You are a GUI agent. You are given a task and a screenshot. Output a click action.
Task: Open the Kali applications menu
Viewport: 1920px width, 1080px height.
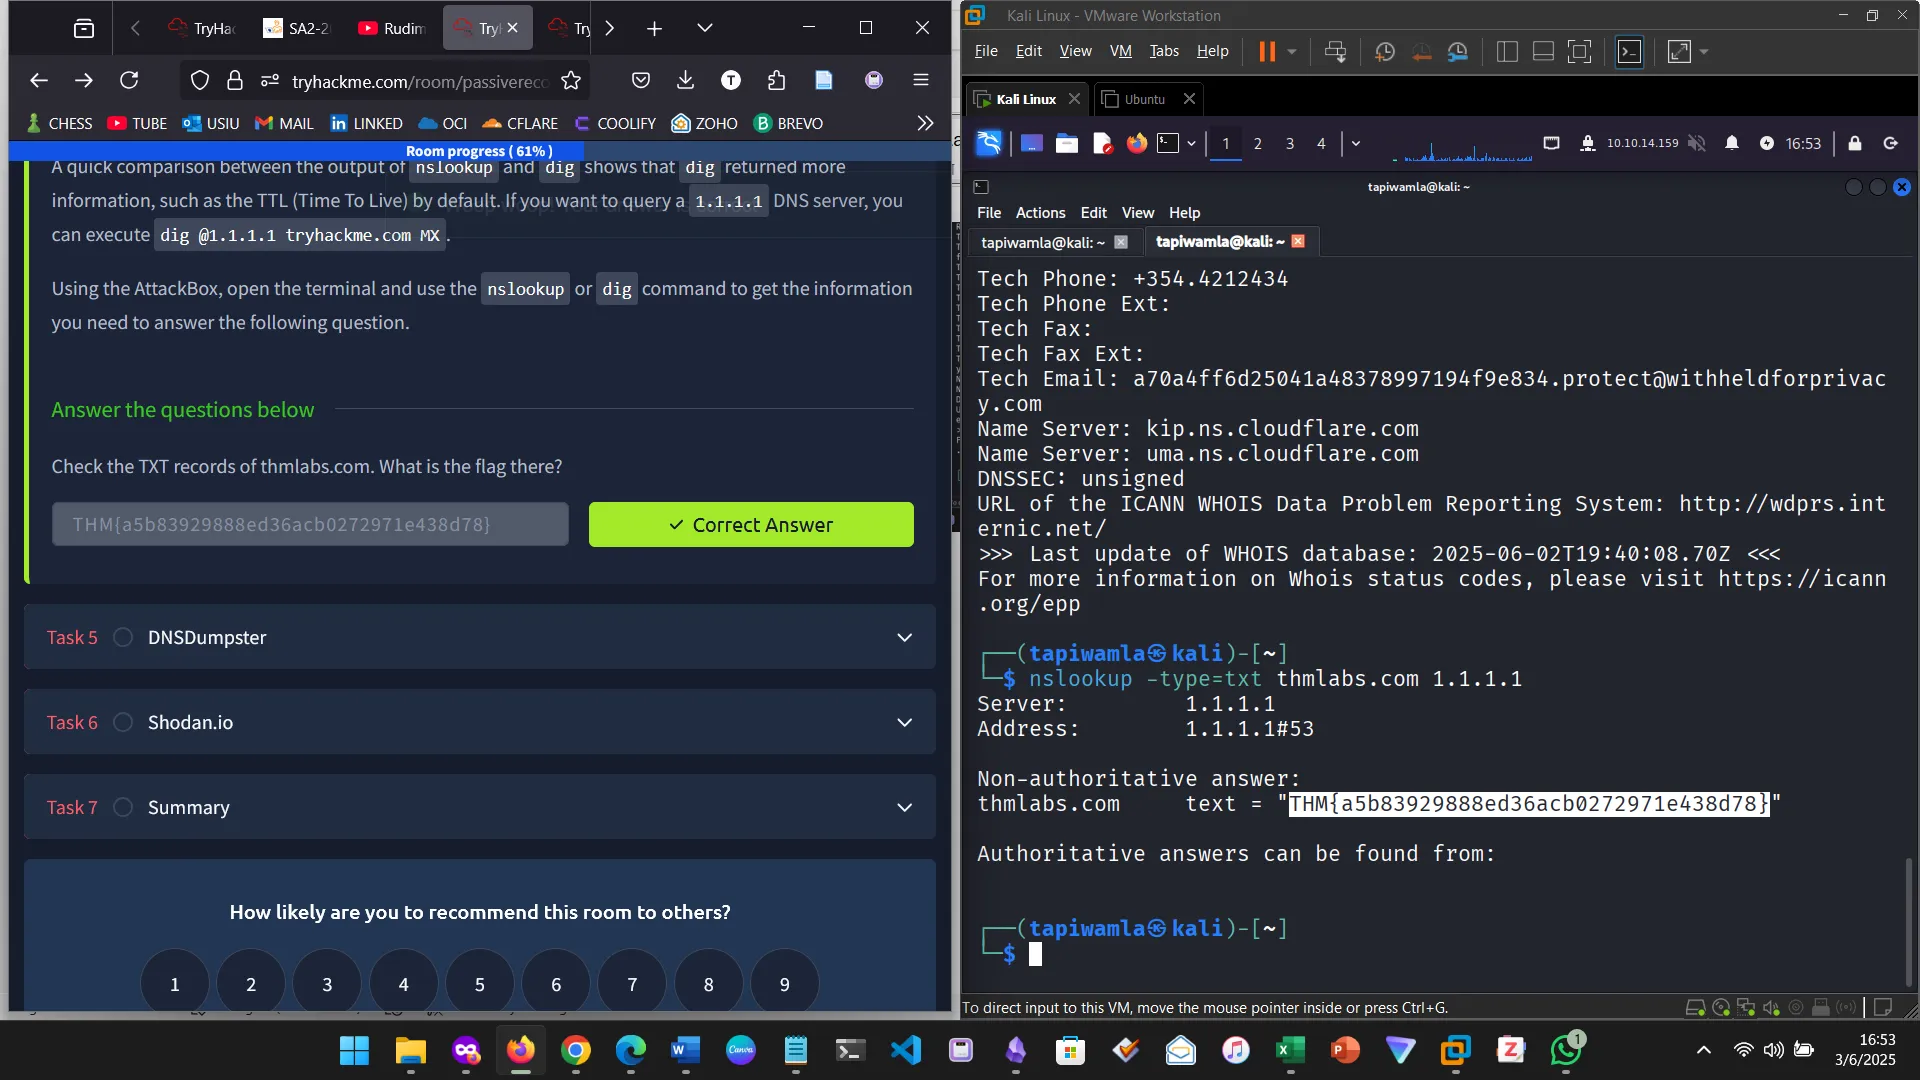pyautogui.click(x=987, y=143)
